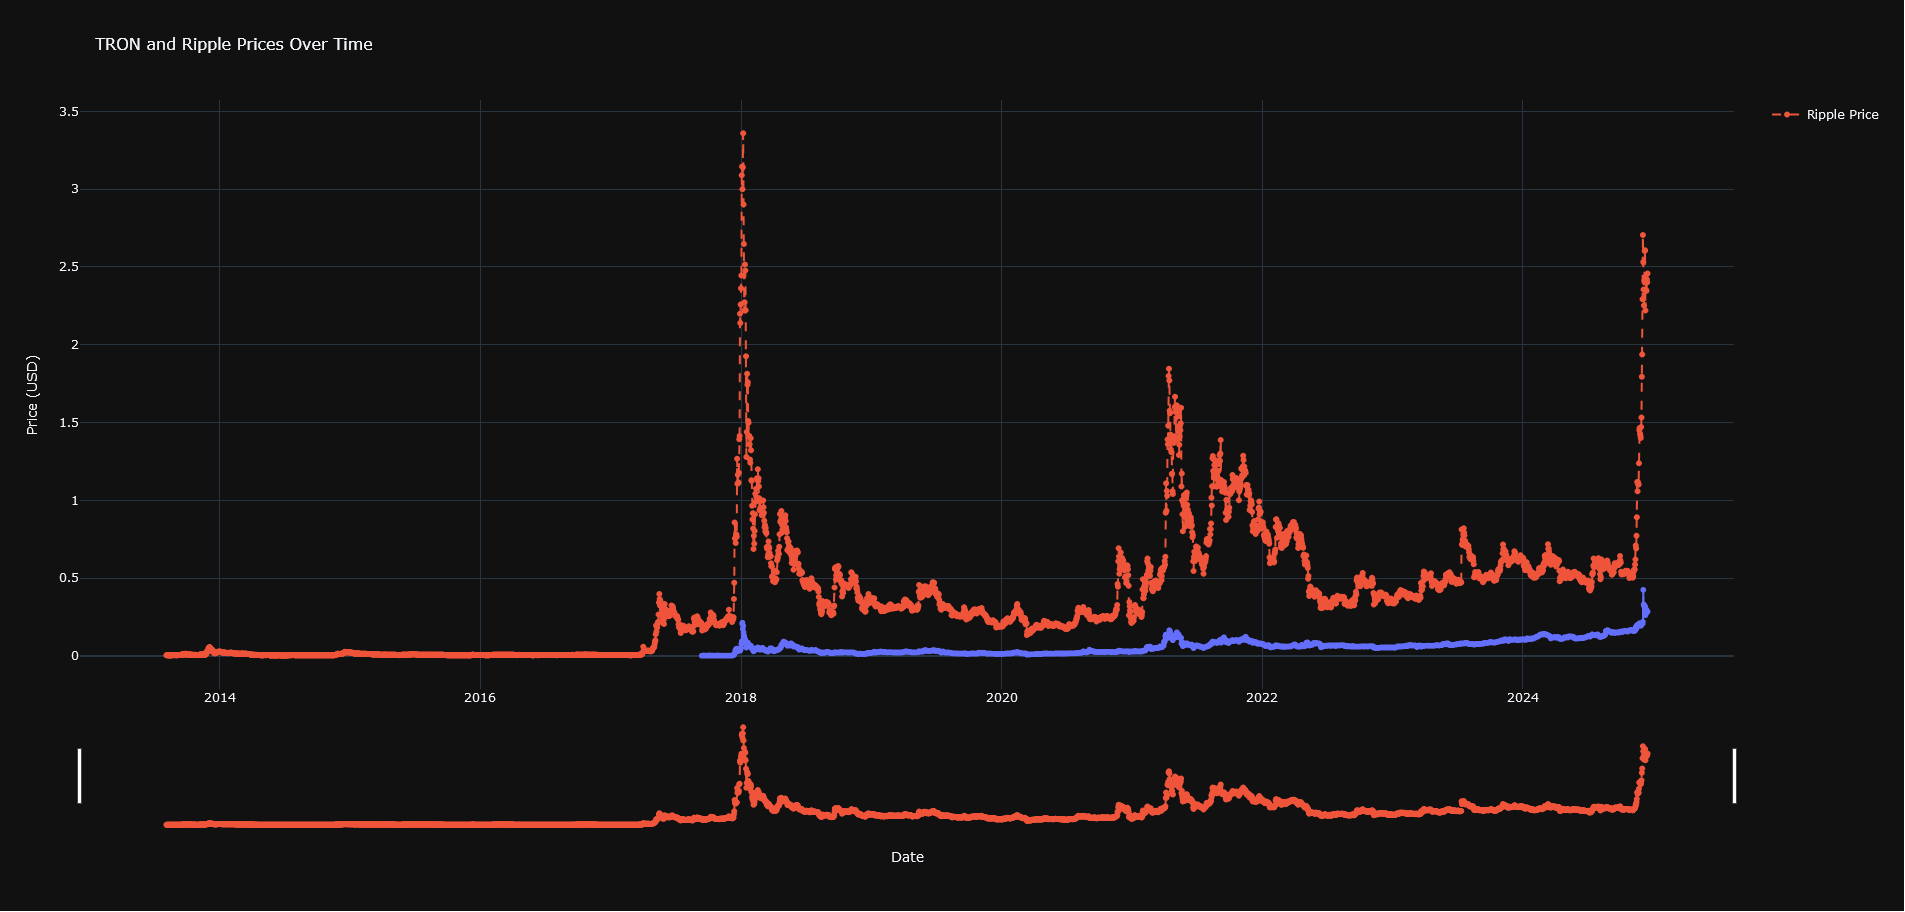Image resolution: width=1905 pixels, height=912 pixels.
Task: Select Ripple's highest 2018 peak data point
Action: click(742, 133)
